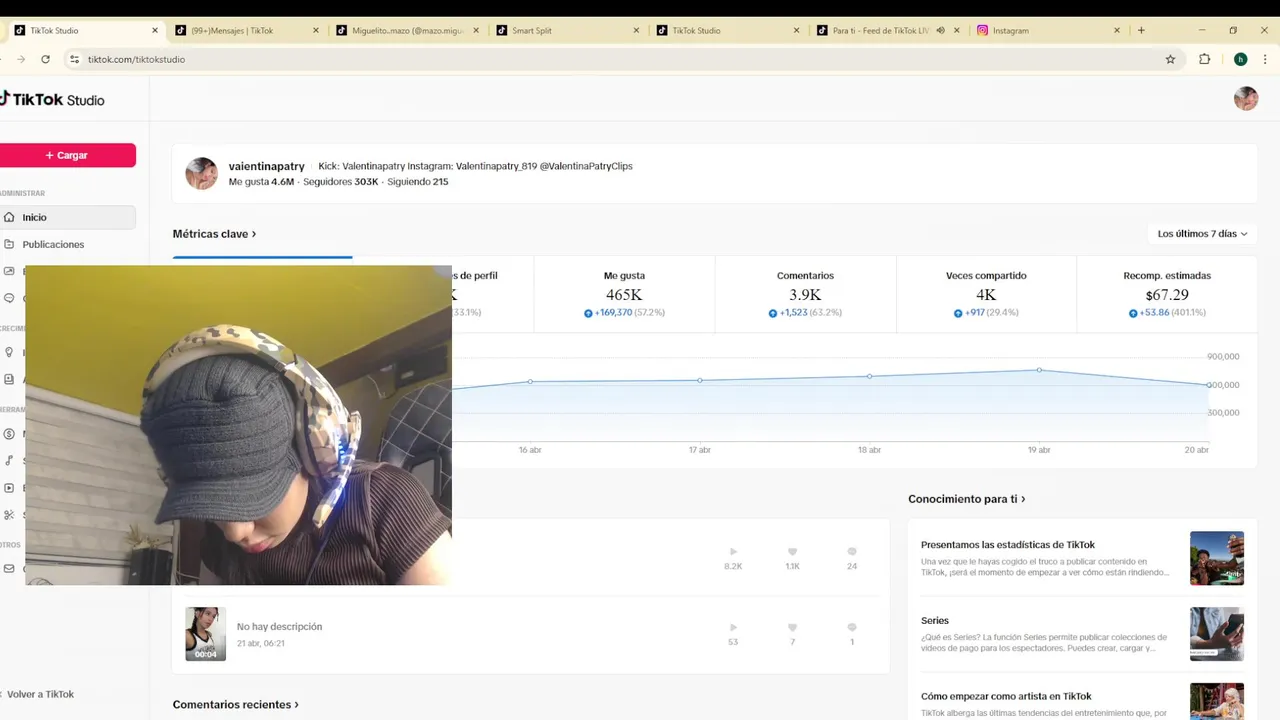Click the 'Seguidores 303K' text

coord(341,182)
